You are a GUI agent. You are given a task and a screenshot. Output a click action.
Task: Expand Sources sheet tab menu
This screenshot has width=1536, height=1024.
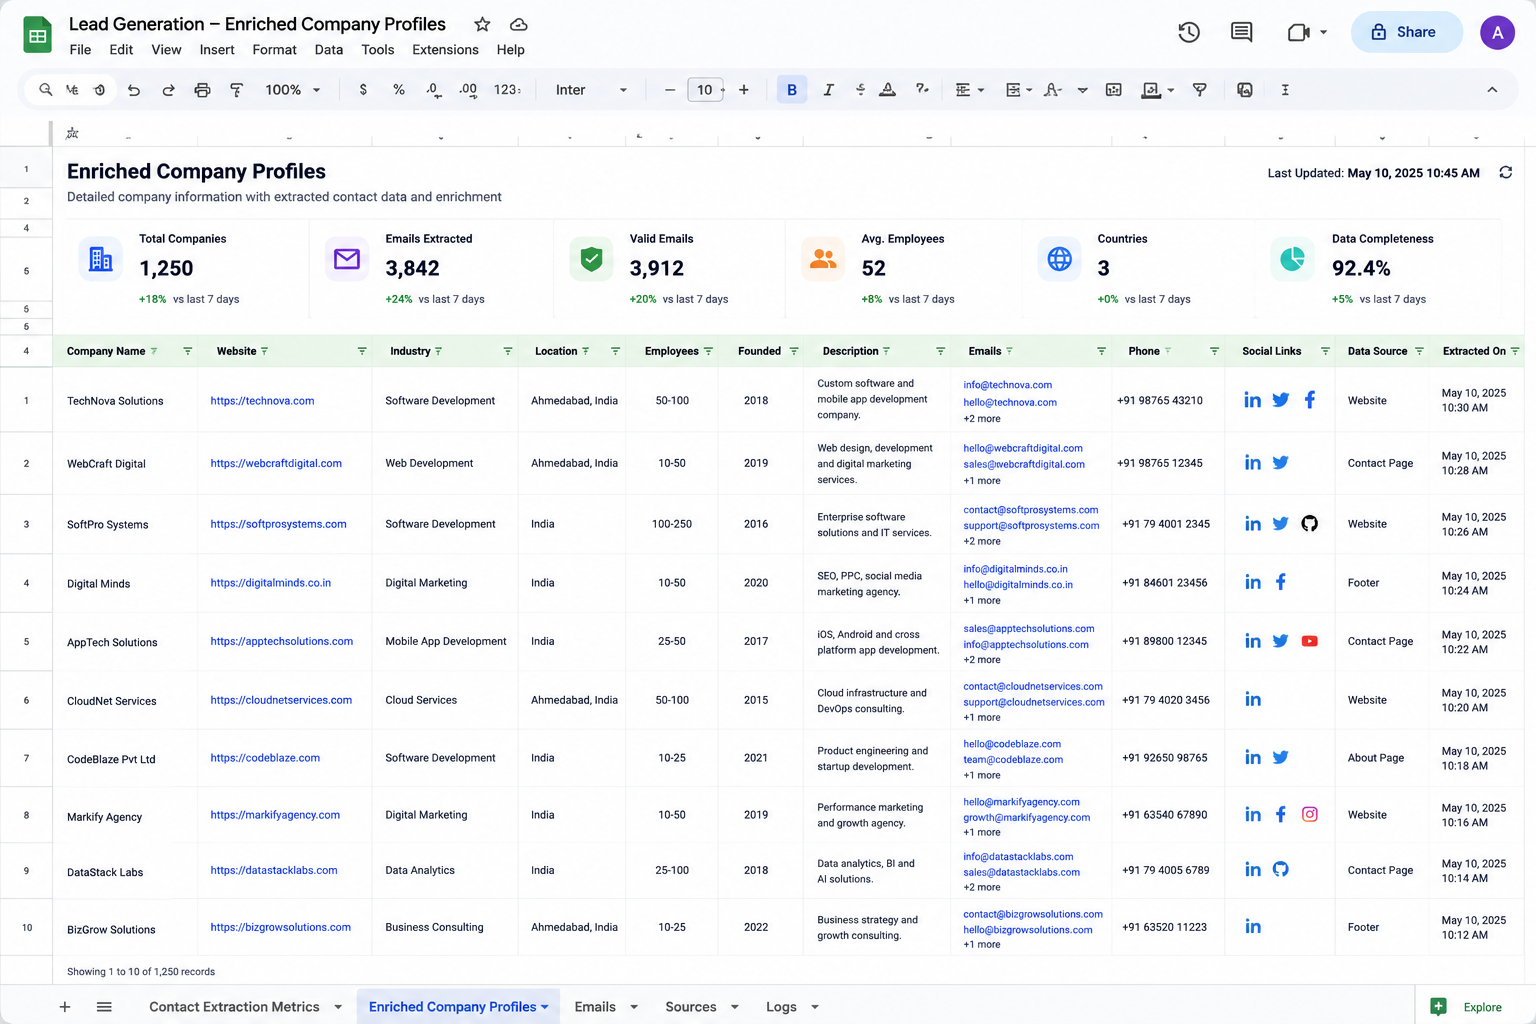[x=735, y=1007]
